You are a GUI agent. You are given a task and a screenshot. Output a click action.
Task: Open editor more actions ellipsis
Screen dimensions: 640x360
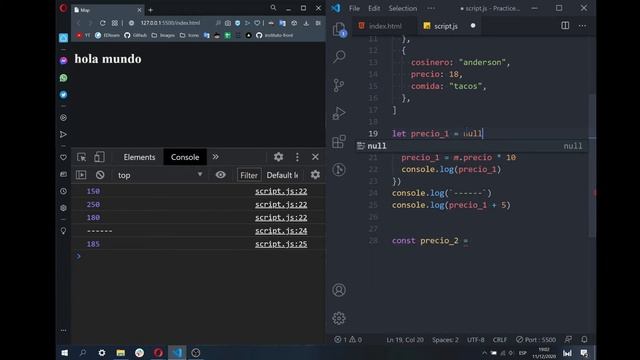tap(582, 26)
